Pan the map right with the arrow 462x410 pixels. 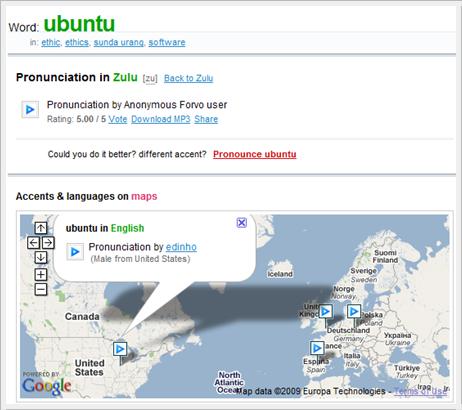(x=48, y=243)
